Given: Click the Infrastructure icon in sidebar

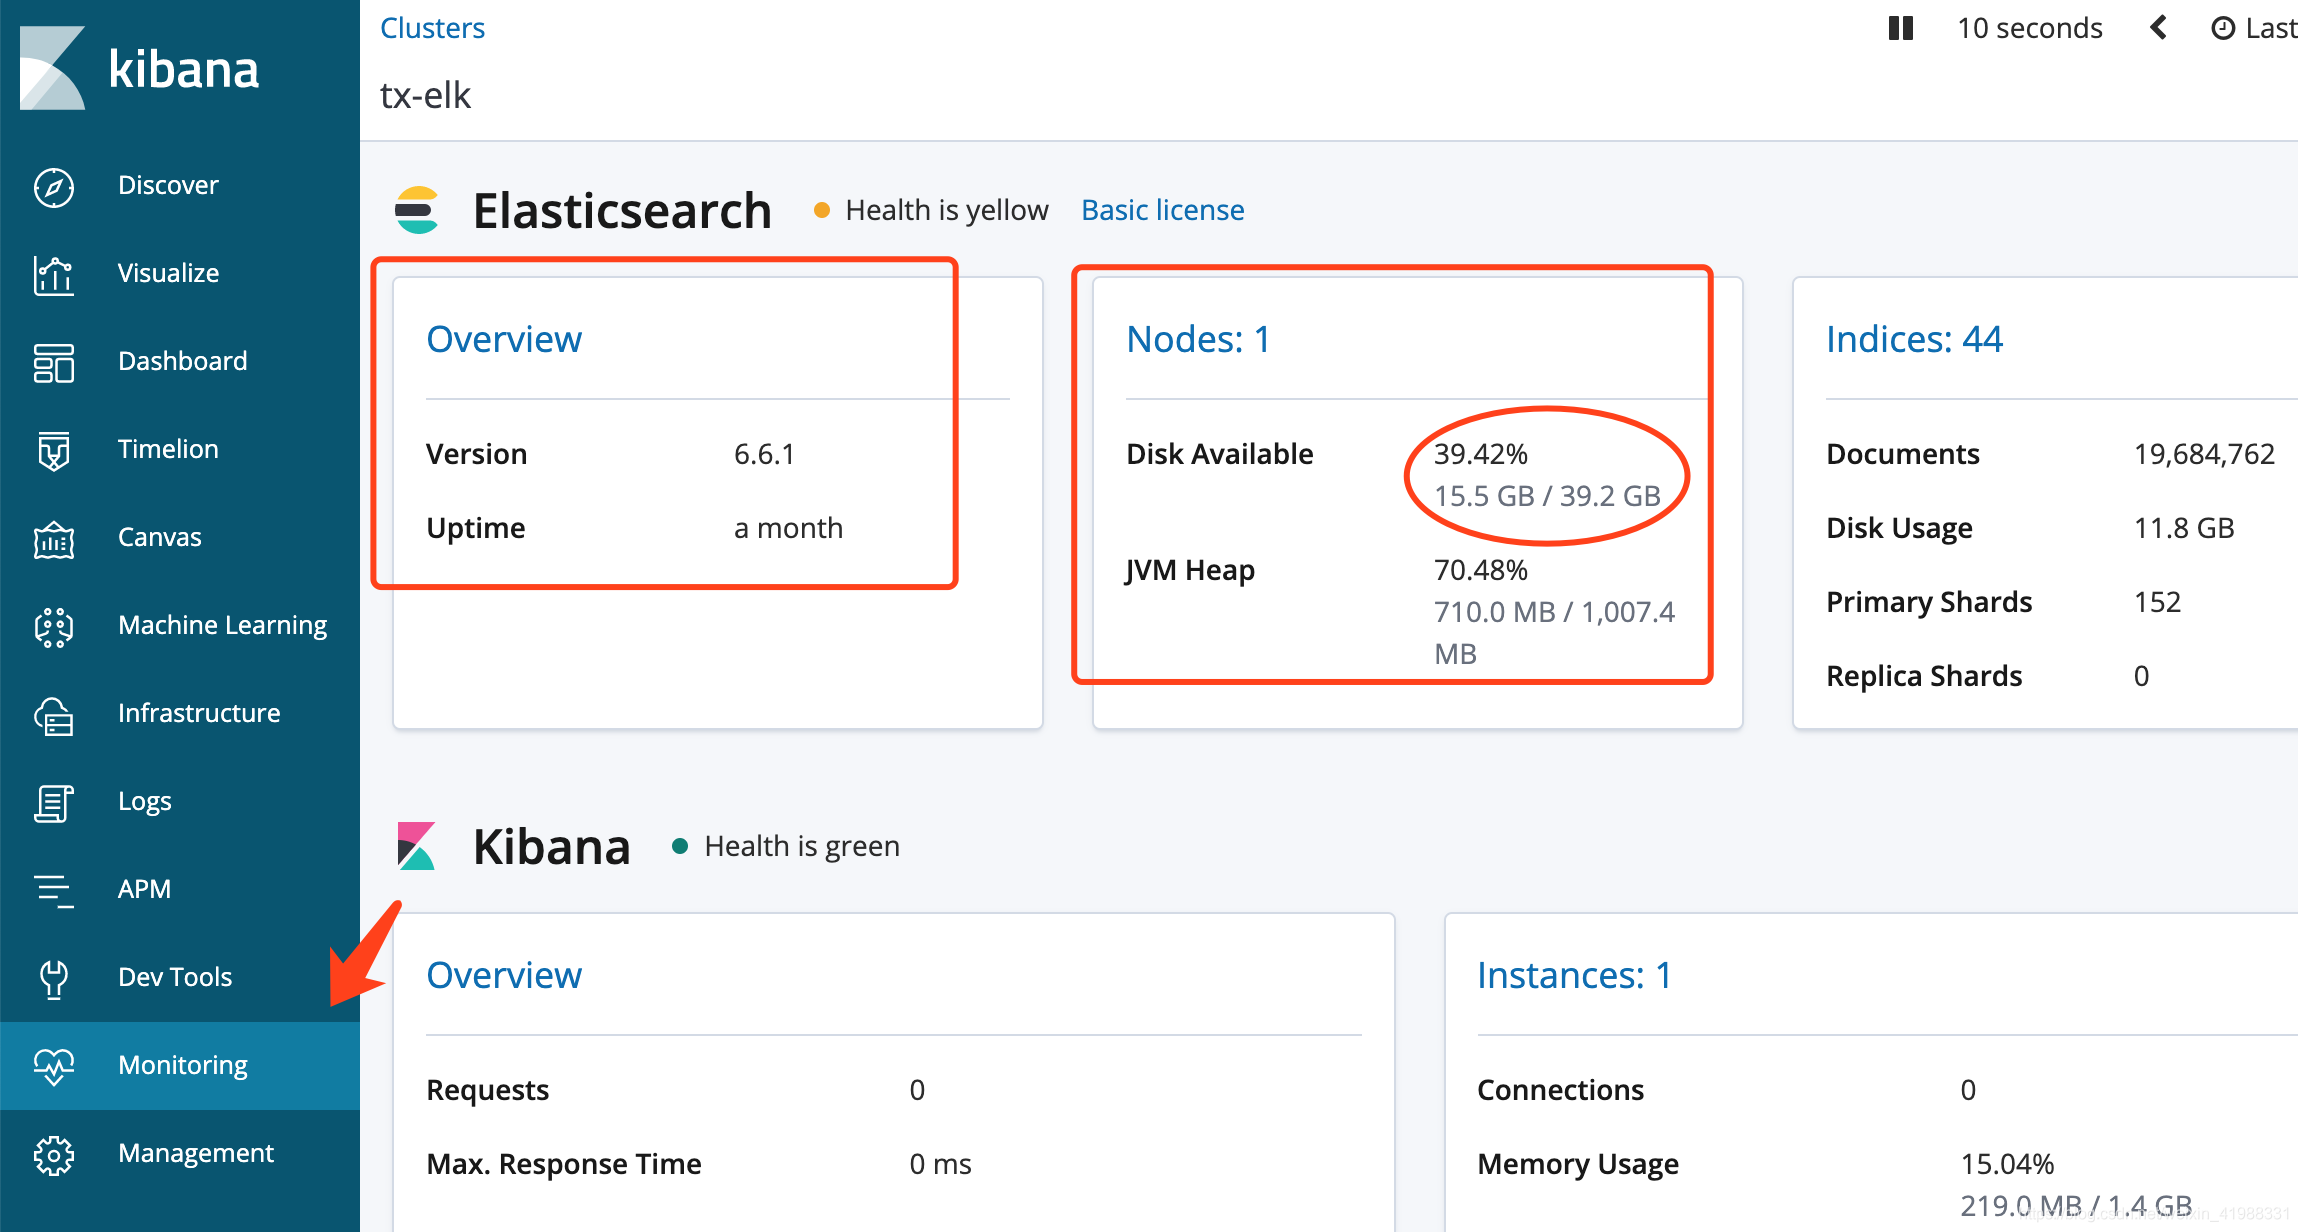Looking at the screenshot, I should 54,715.
